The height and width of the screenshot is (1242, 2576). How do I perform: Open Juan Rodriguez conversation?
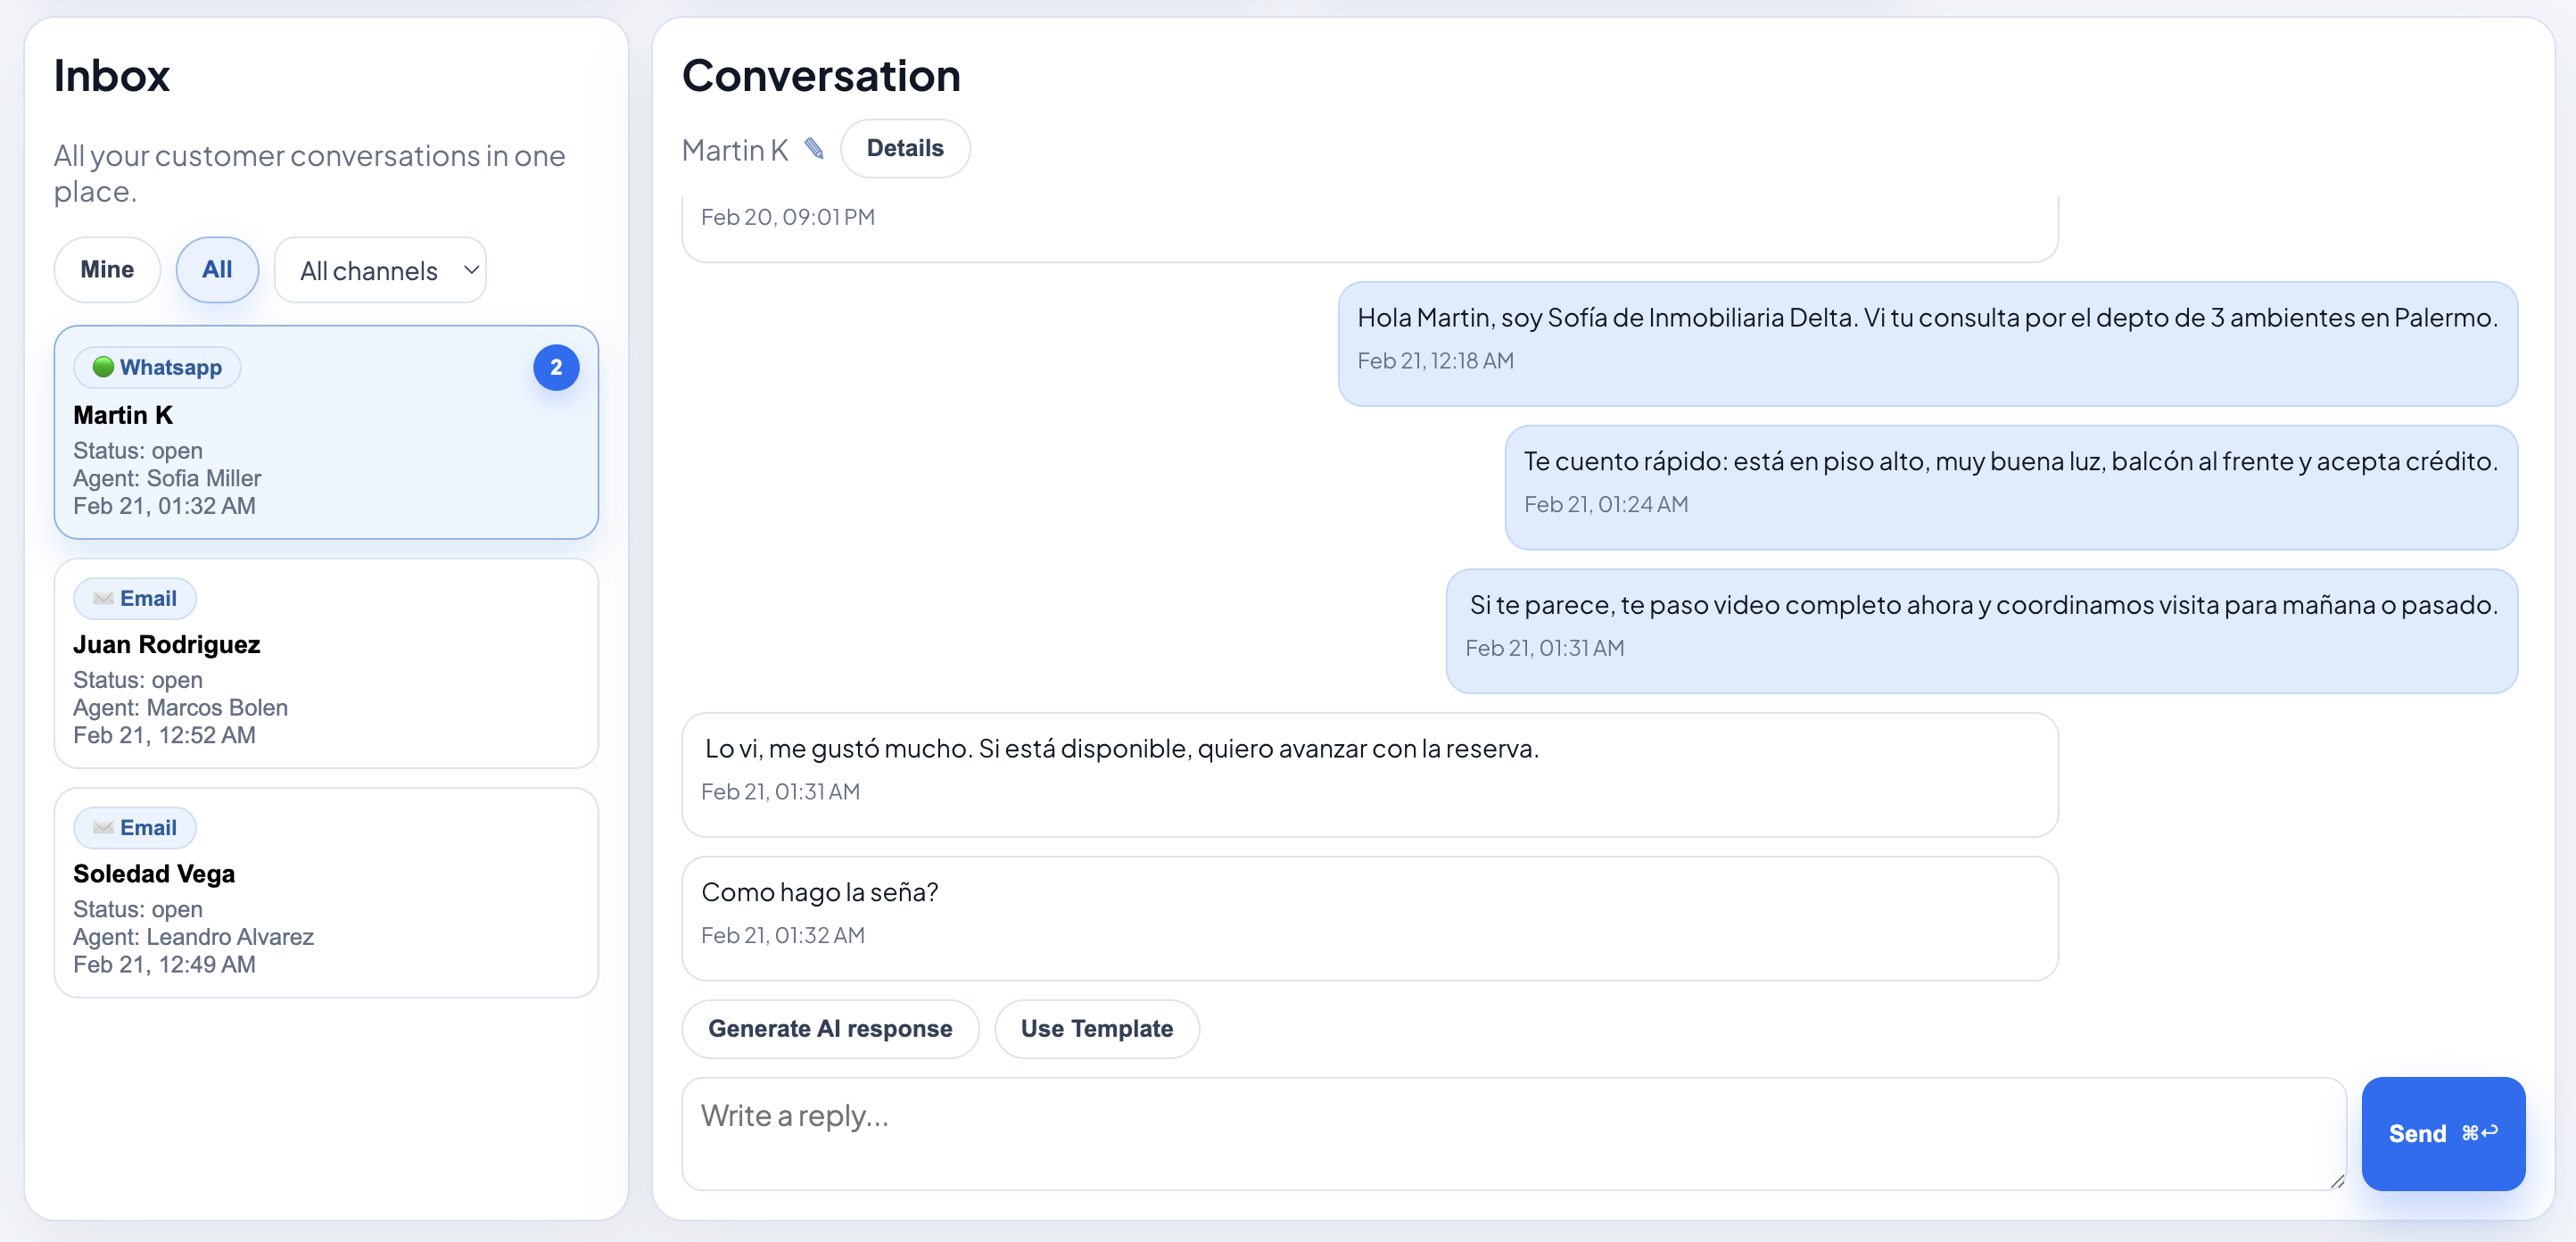point(326,663)
